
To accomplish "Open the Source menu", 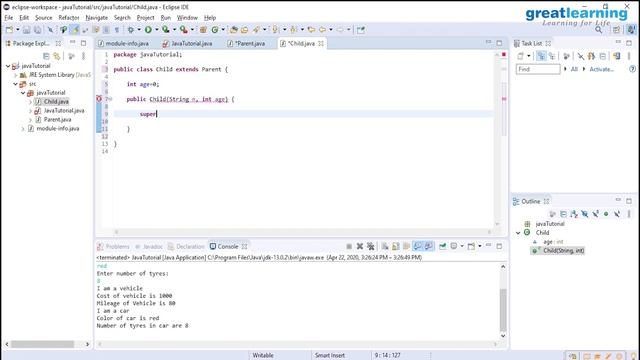I will point(44,18).
